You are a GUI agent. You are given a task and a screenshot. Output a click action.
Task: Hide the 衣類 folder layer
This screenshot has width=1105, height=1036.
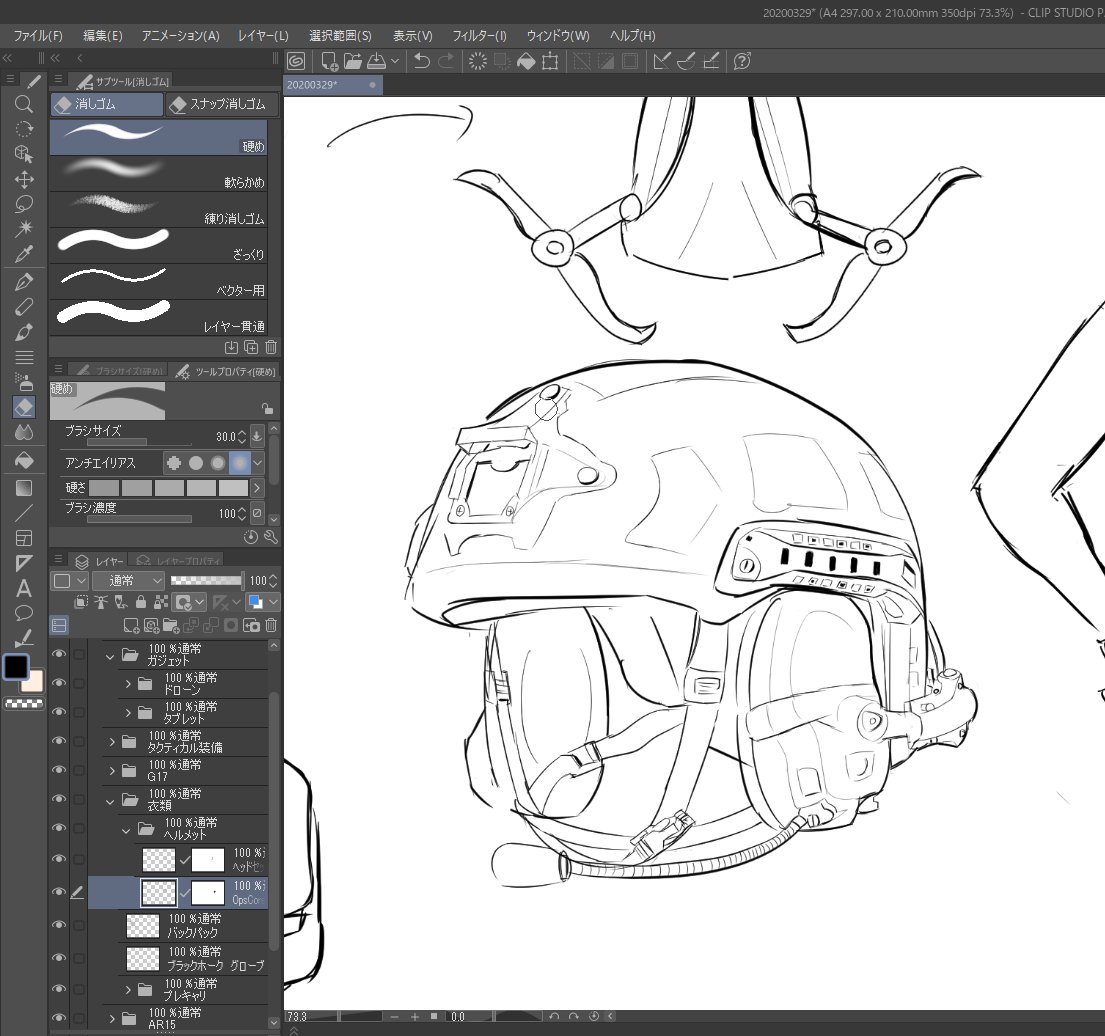tap(59, 799)
